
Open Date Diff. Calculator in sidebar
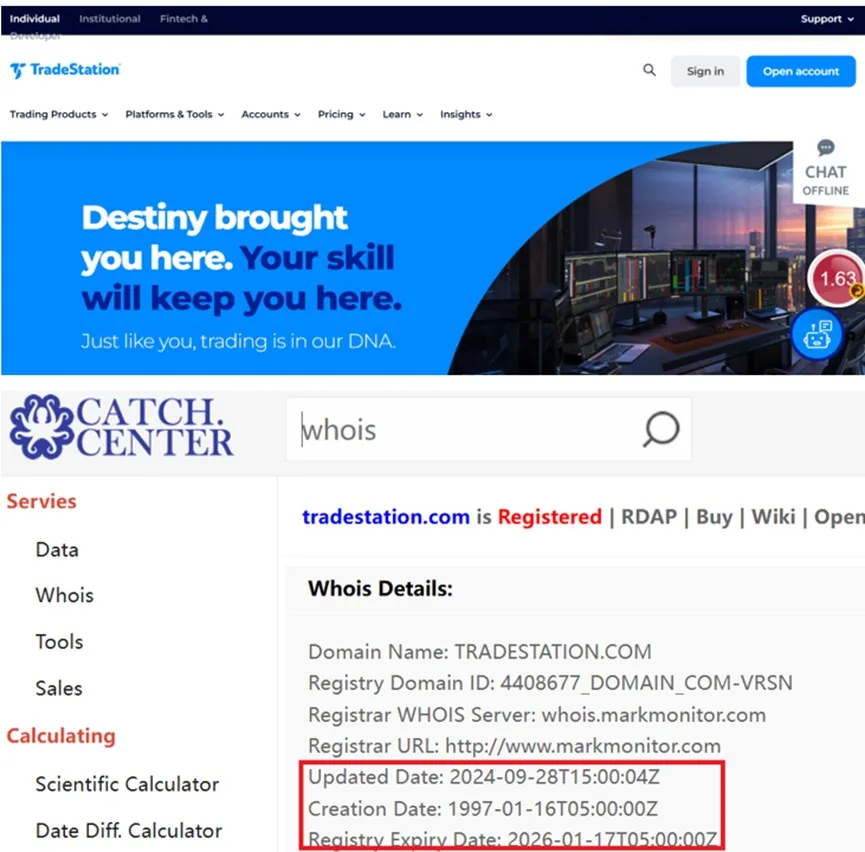(x=129, y=830)
